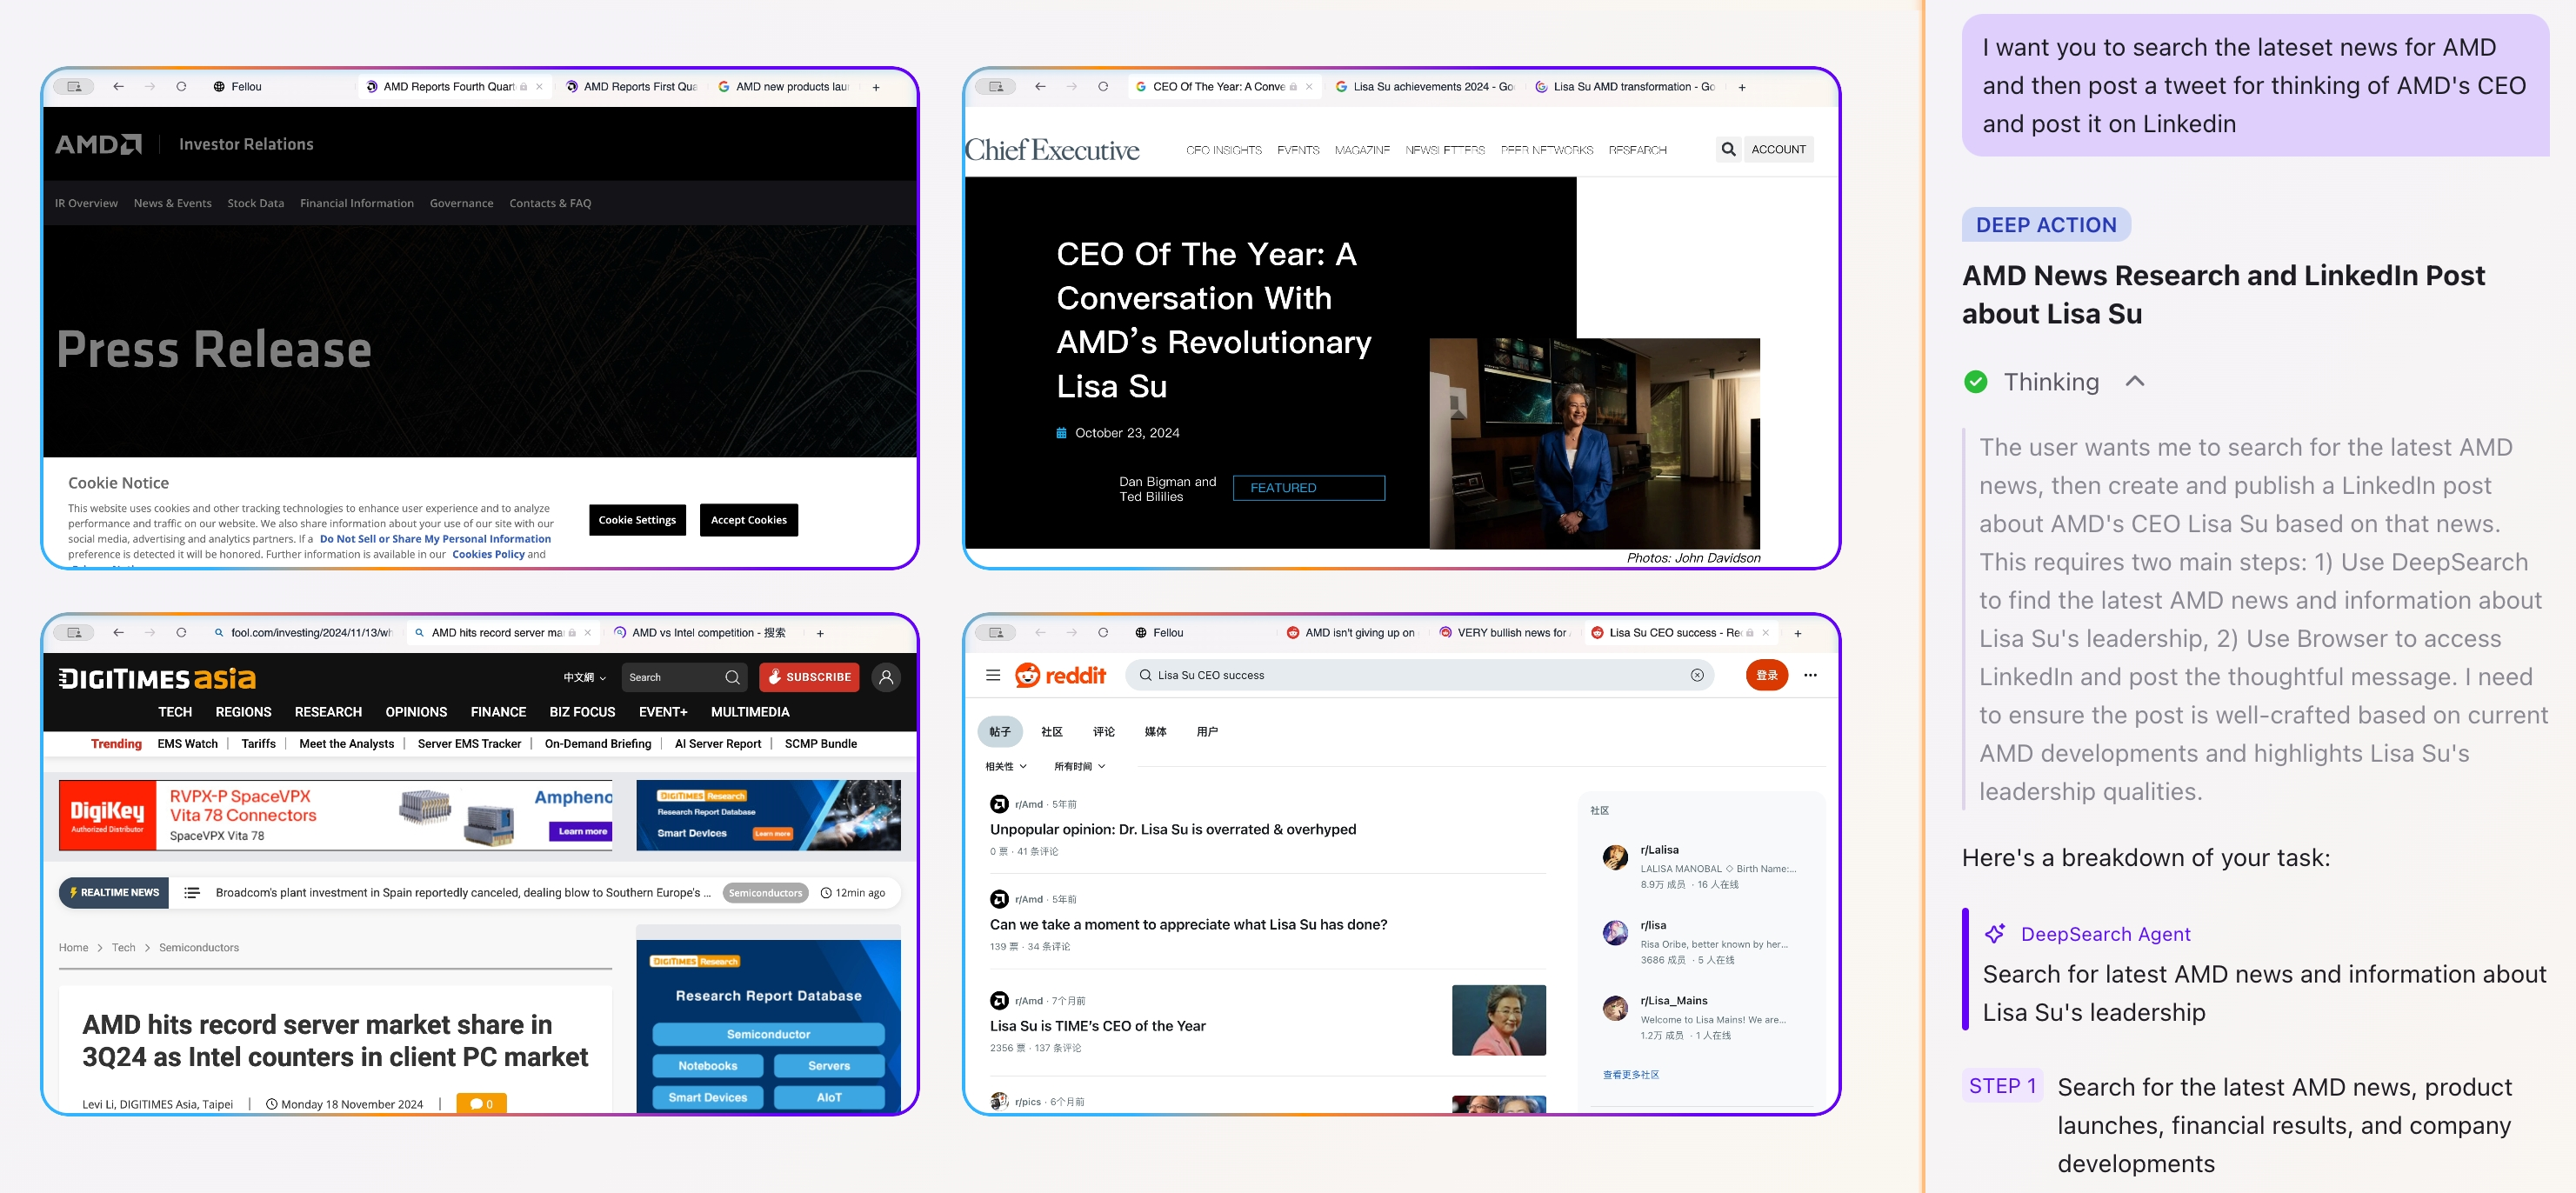Switch to AMD vs Intel competition tab
Image resolution: width=2576 pixels, height=1193 pixels.
(x=700, y=633)
